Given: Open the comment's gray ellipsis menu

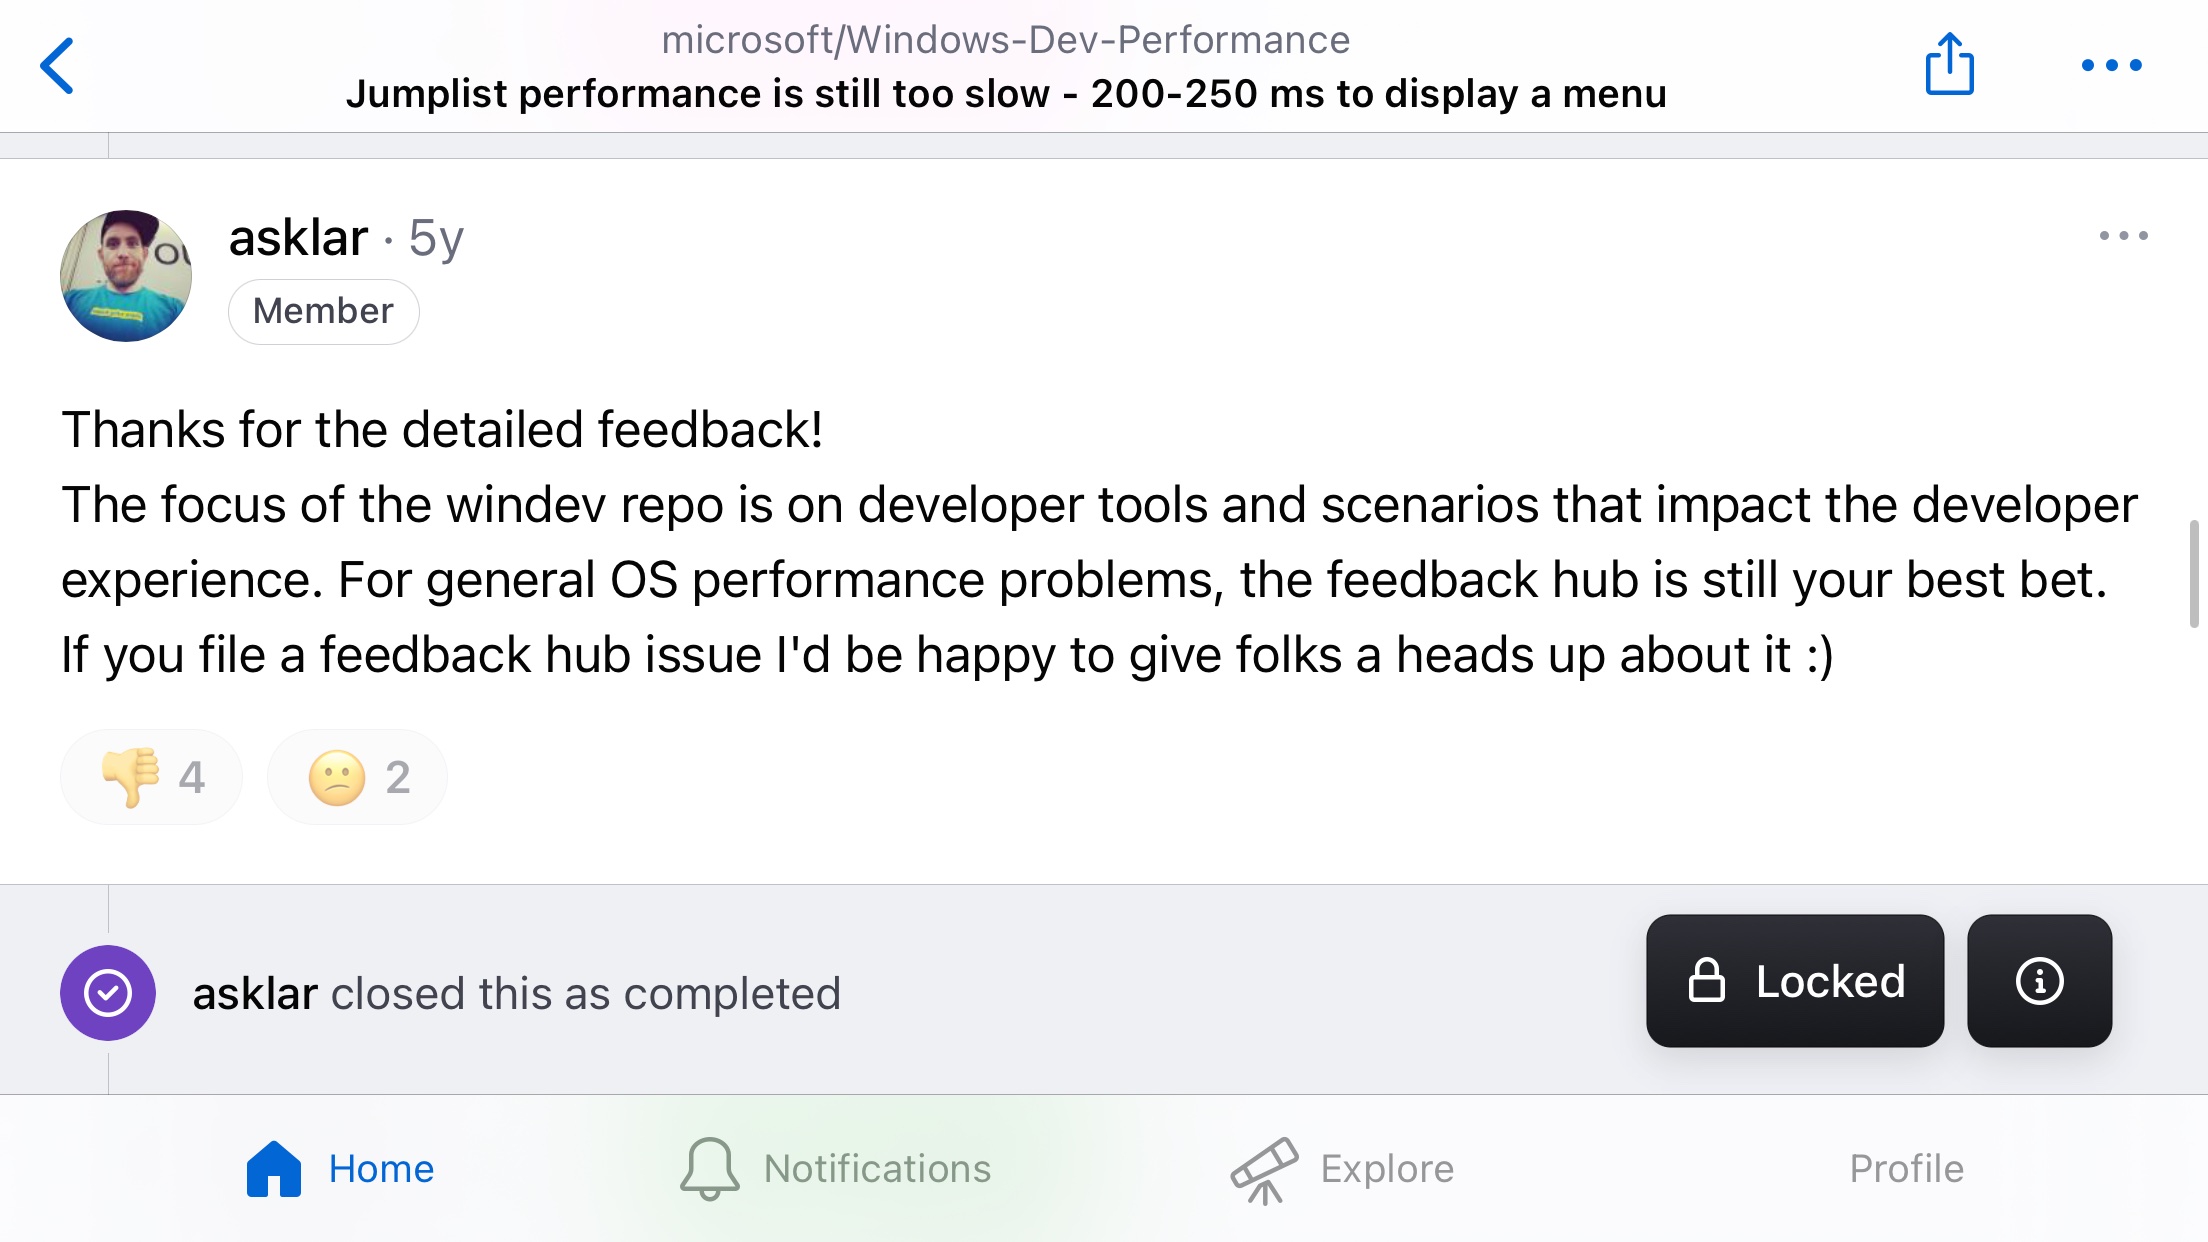Looking at the screenshot, I should [2123, 236].
